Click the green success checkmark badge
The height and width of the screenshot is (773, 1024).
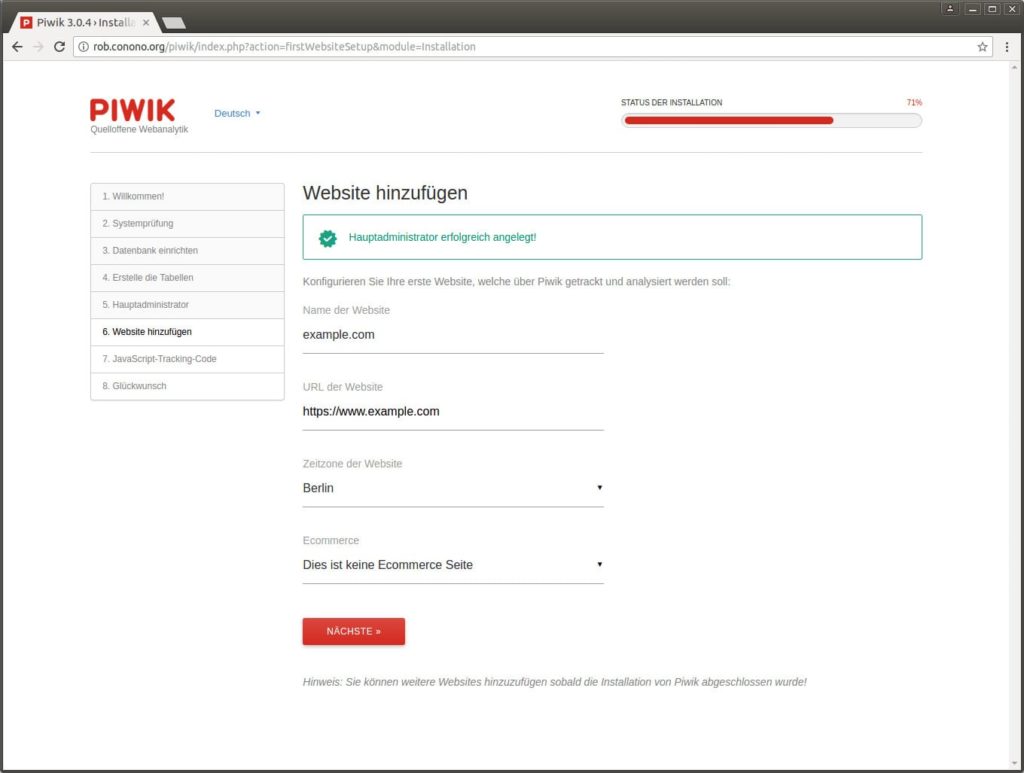pos(328,238)
